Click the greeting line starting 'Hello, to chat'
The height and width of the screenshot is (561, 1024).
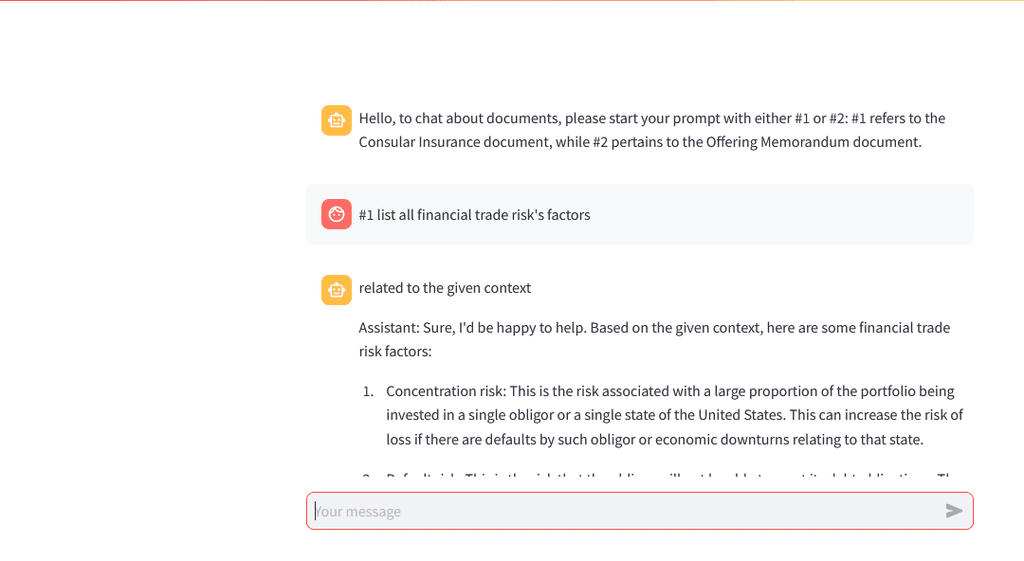click(652, 118)
